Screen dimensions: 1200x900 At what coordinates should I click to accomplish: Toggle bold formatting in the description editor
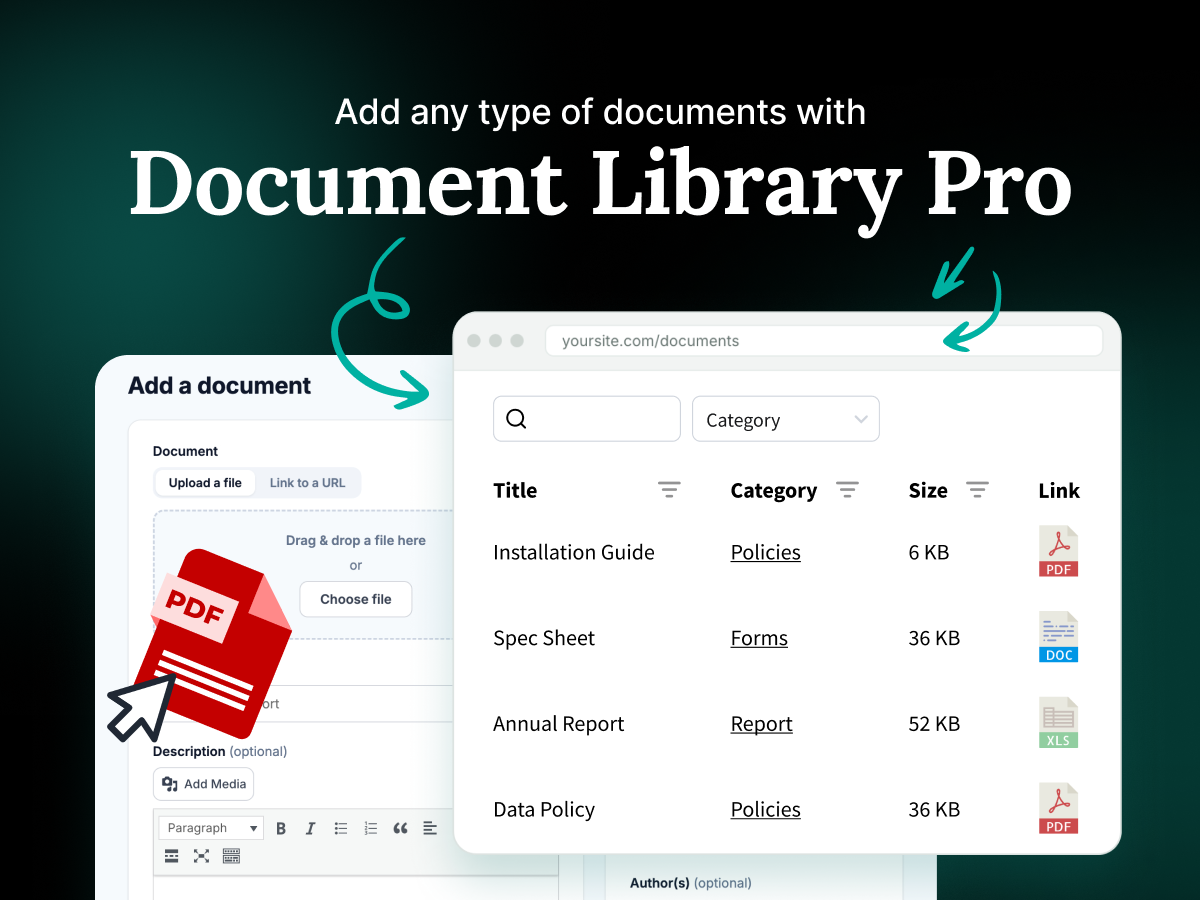(281, 828)
